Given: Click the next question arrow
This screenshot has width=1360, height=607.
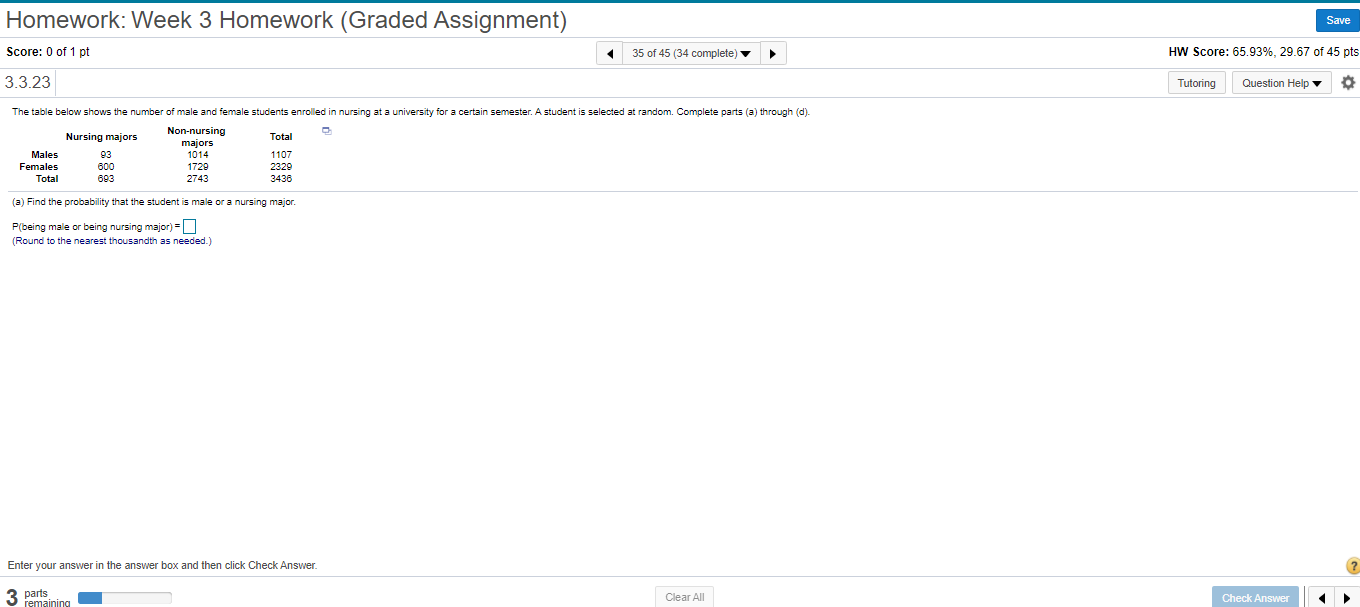Looking at the screenshot, I should (x=773, y=52).
